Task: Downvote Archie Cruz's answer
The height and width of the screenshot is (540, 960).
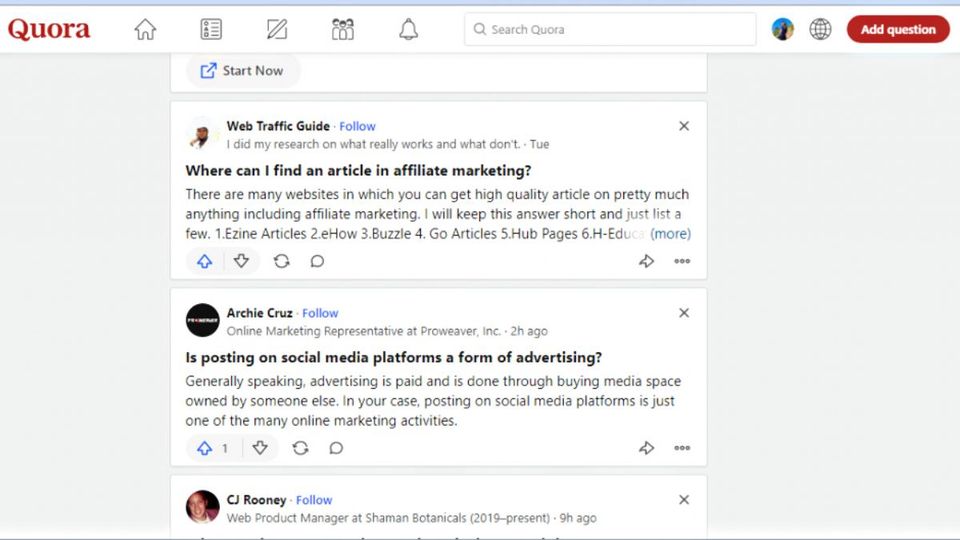Action: pos(260,448)
